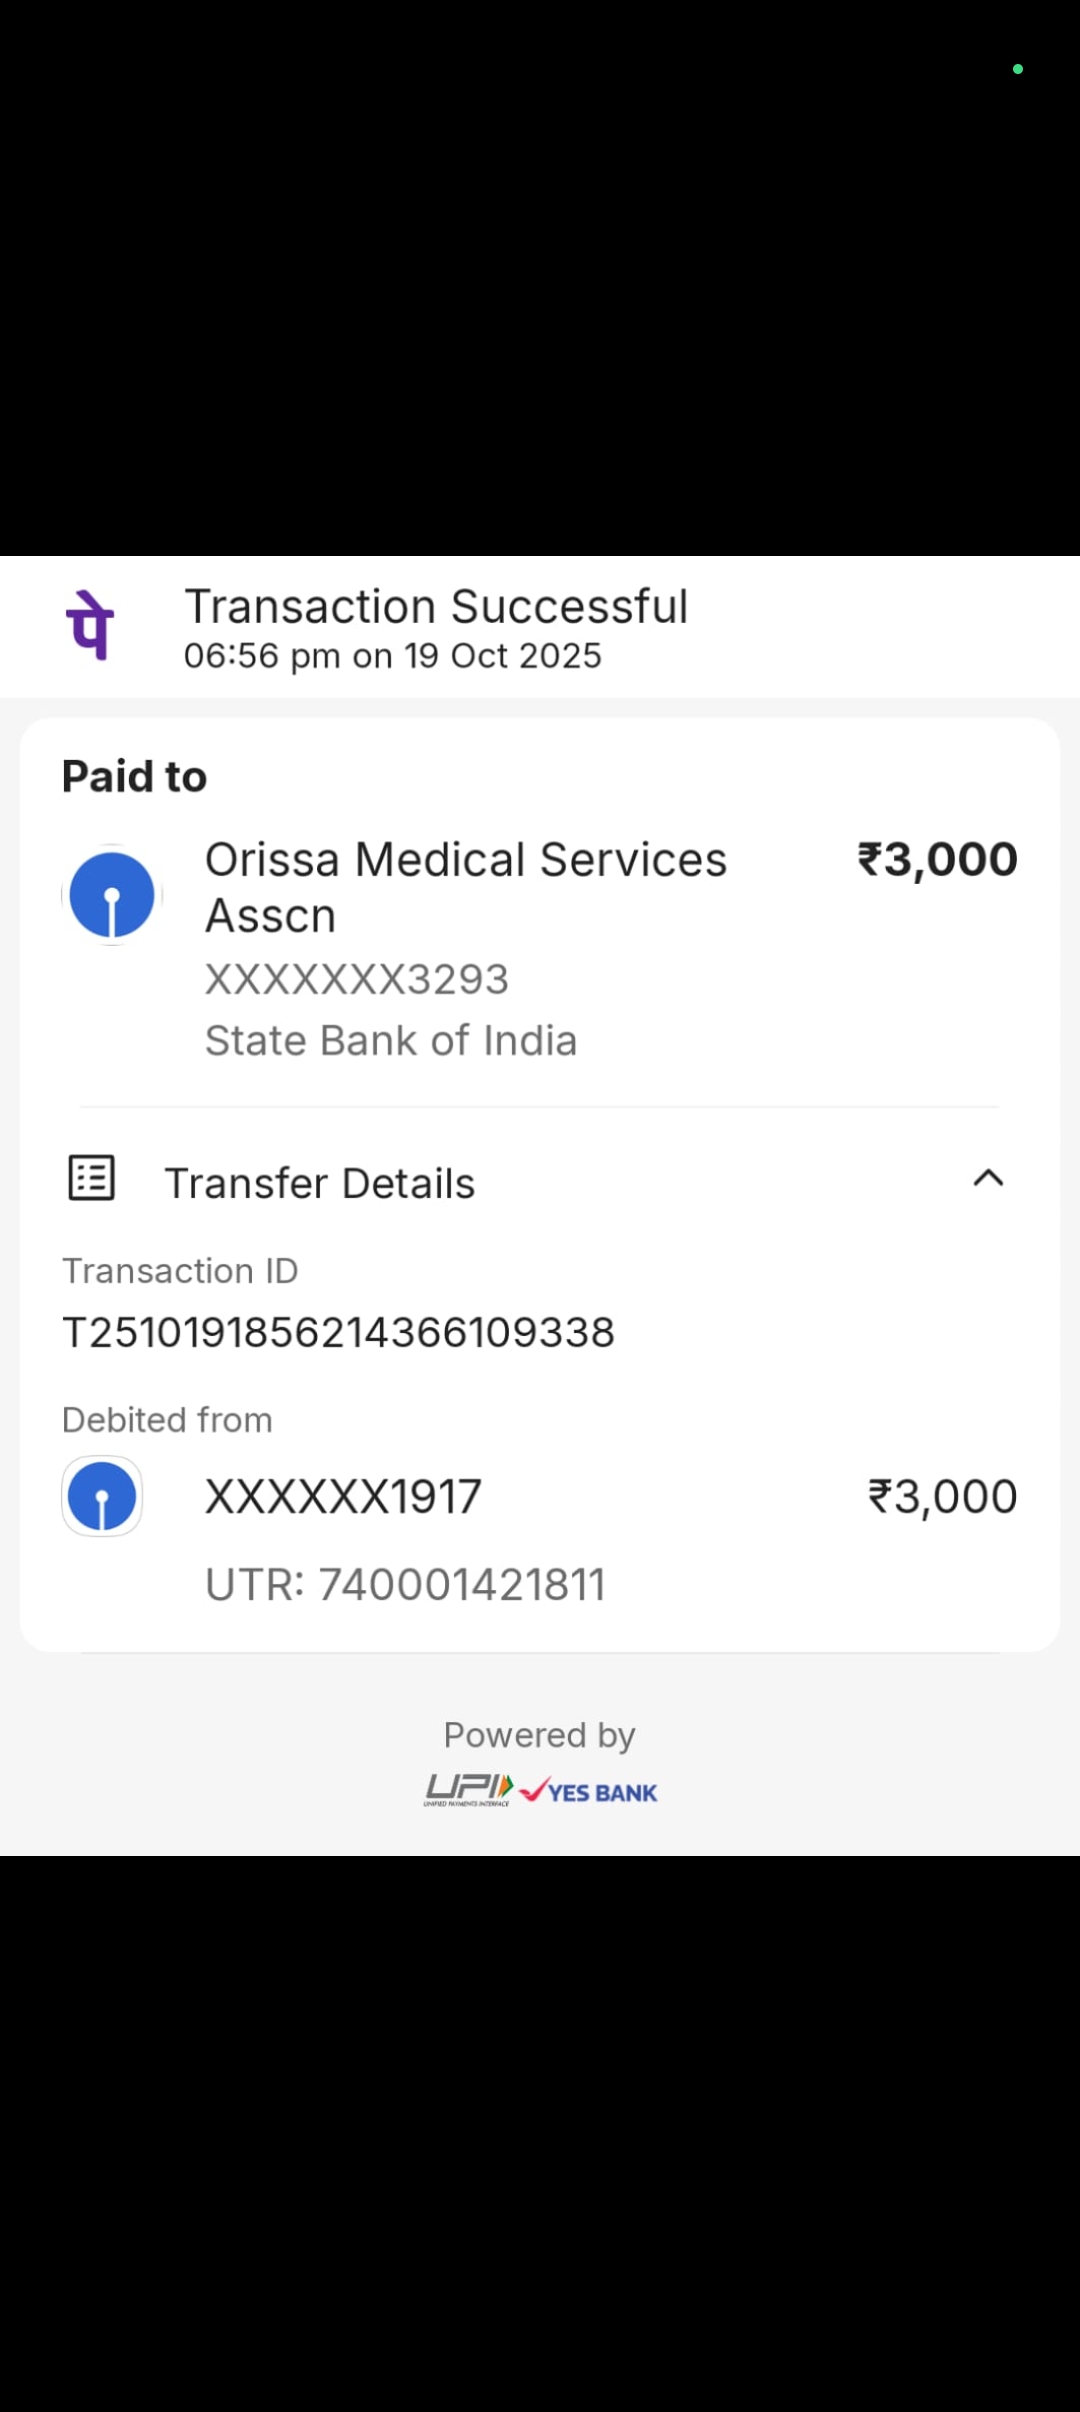Collapse Transfer Details with the chevron arrow

(x=988, y=1178)
